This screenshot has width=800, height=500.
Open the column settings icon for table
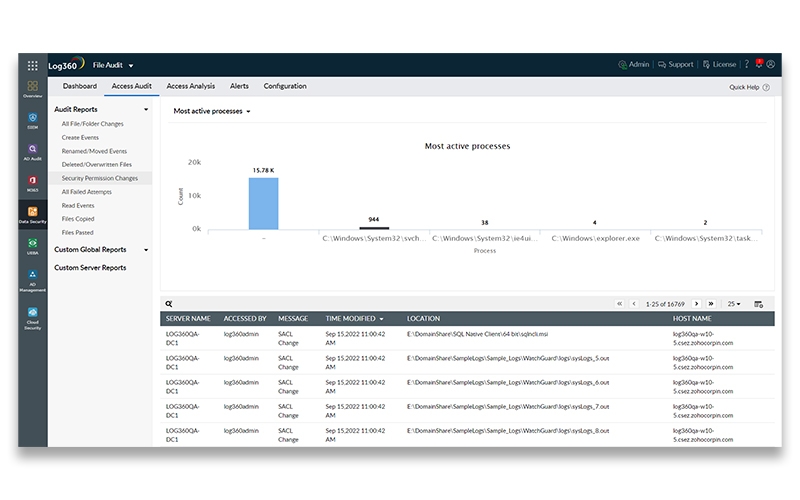[758, 304]
